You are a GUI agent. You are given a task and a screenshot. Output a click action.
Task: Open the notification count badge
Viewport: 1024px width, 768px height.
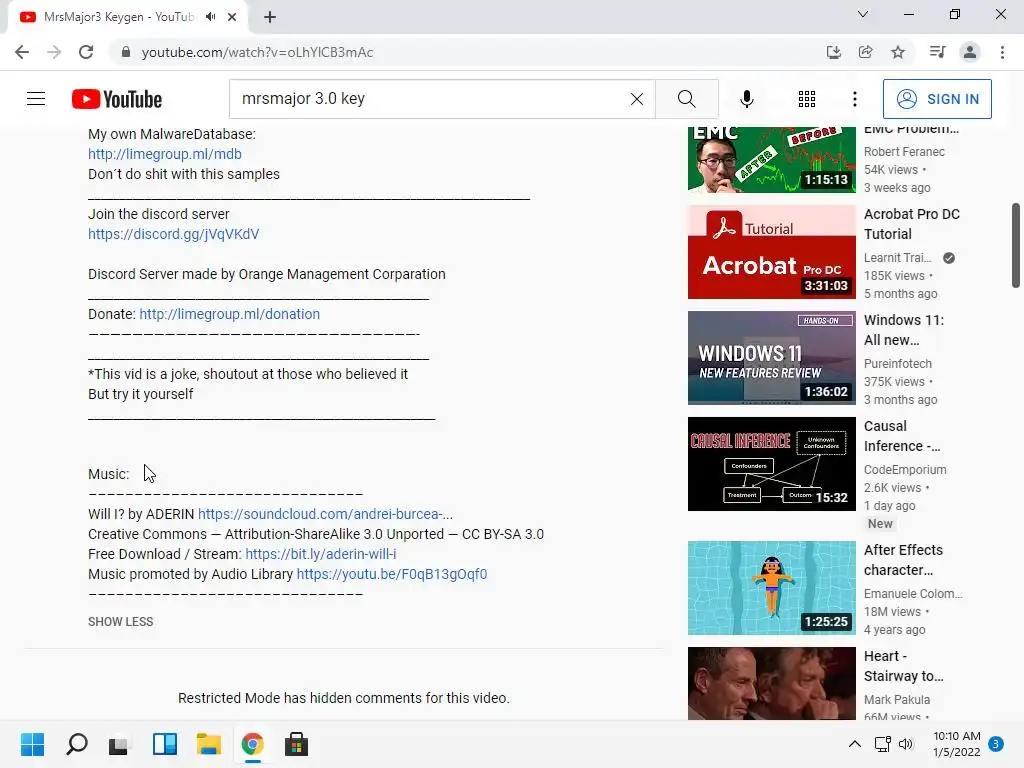coord(996,744)
